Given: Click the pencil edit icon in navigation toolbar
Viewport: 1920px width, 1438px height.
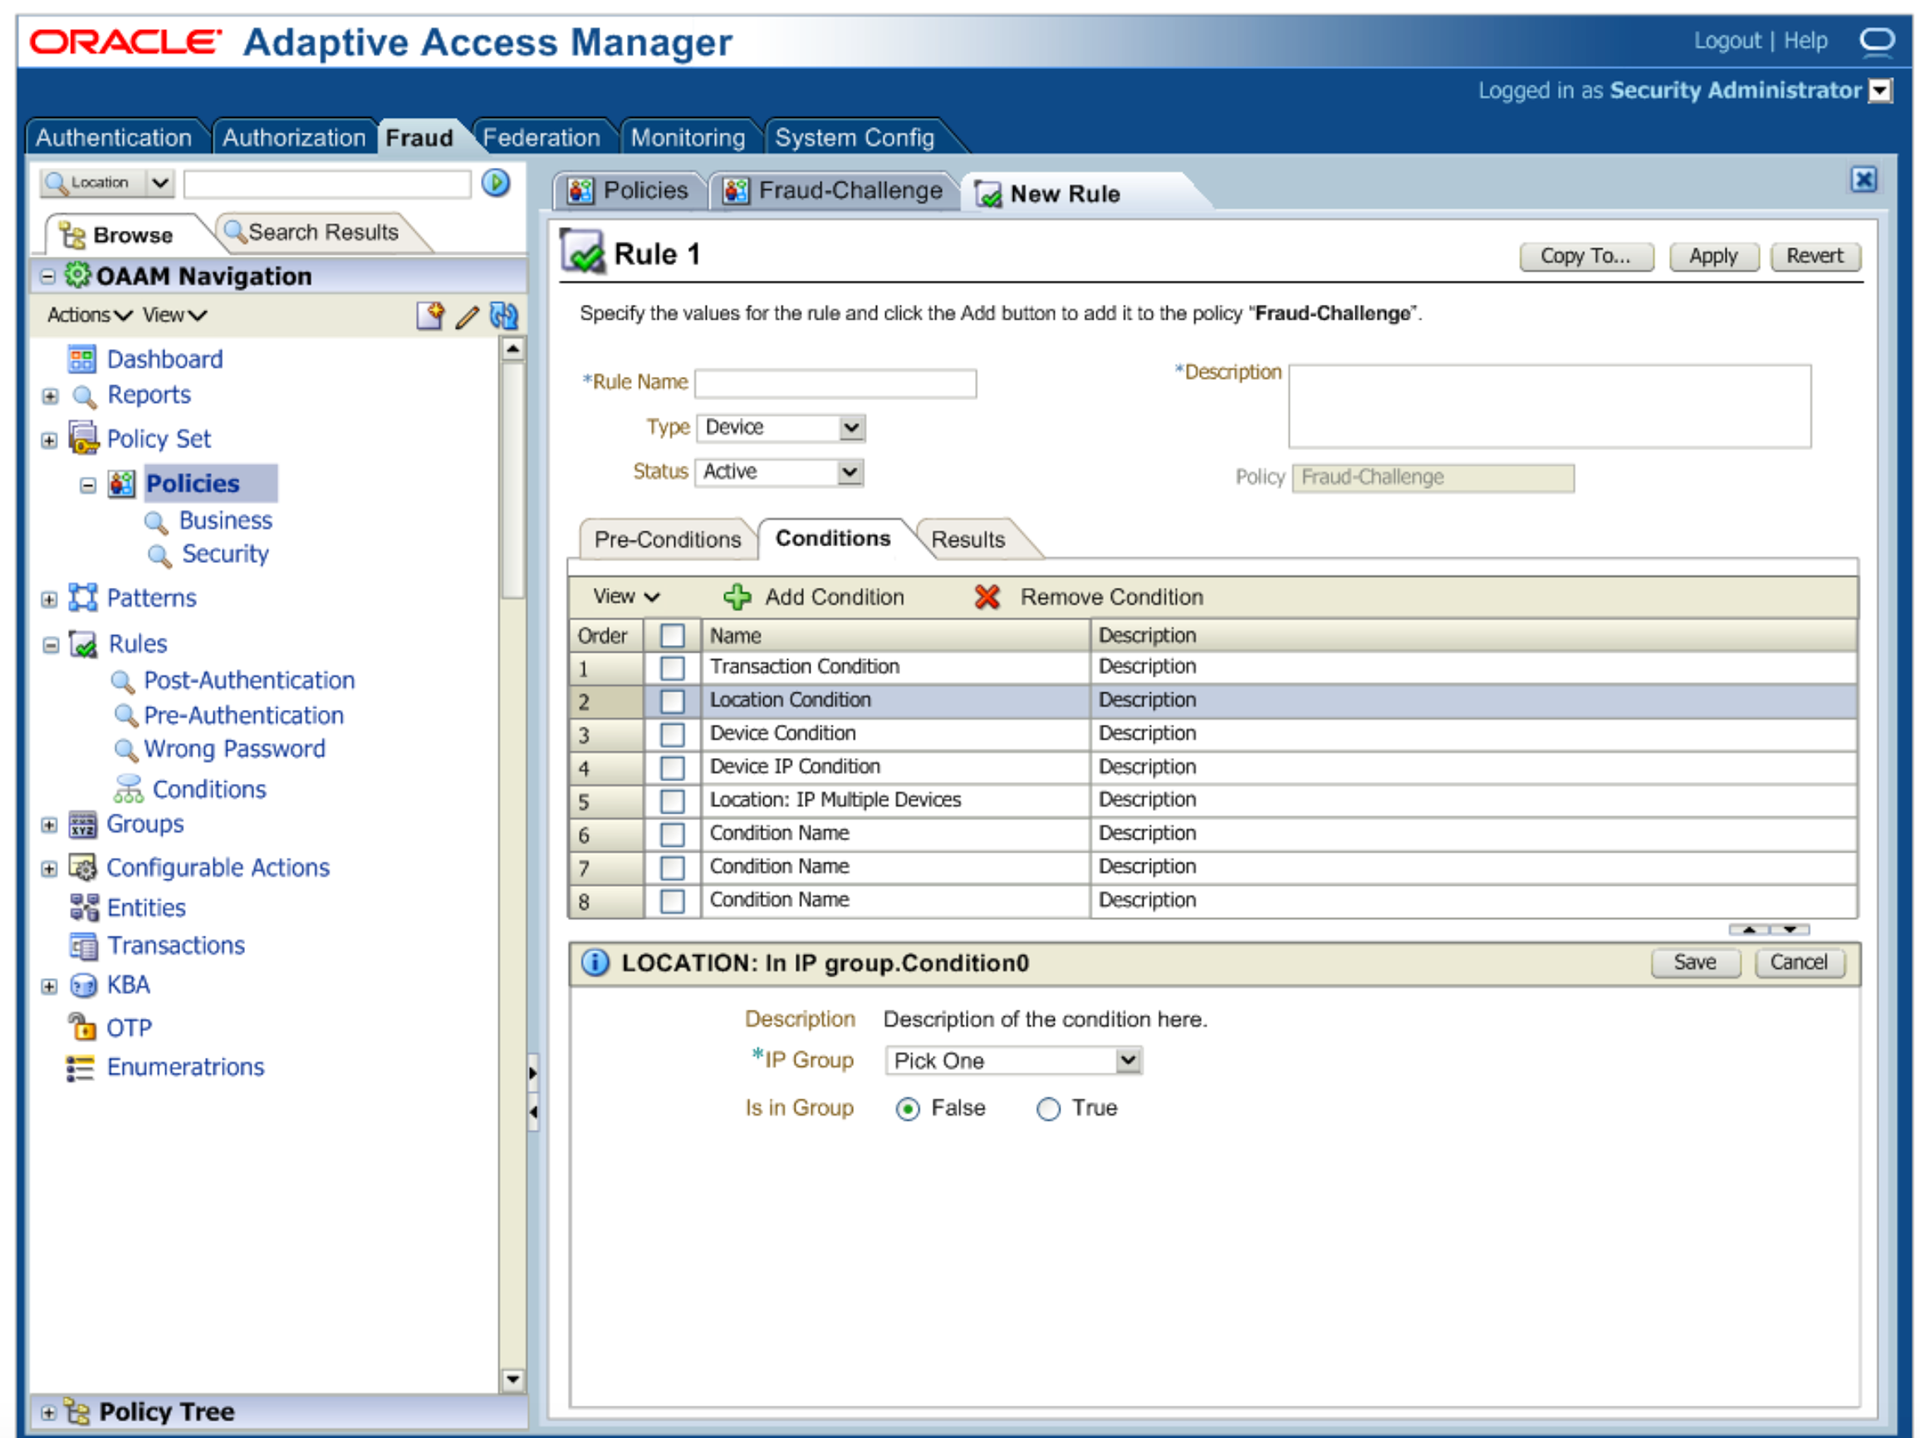Looking at the screenshot, I should click(x=467, y=317).
